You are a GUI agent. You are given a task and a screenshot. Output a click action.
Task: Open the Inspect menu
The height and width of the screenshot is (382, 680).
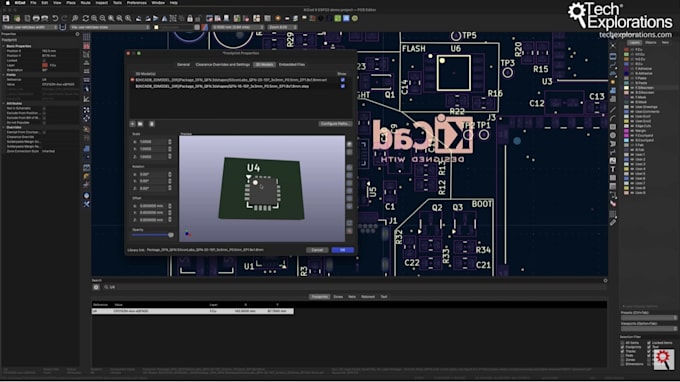click(x=101, y=3)
